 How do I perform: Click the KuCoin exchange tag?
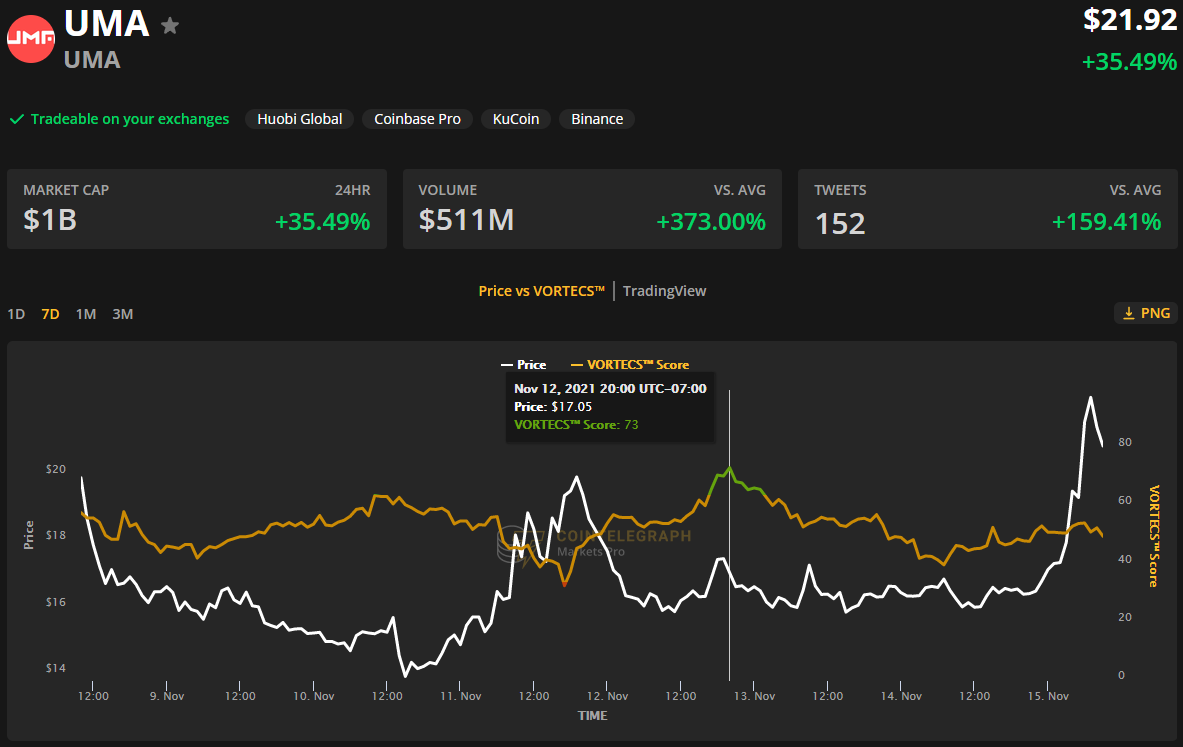(515, 119)
